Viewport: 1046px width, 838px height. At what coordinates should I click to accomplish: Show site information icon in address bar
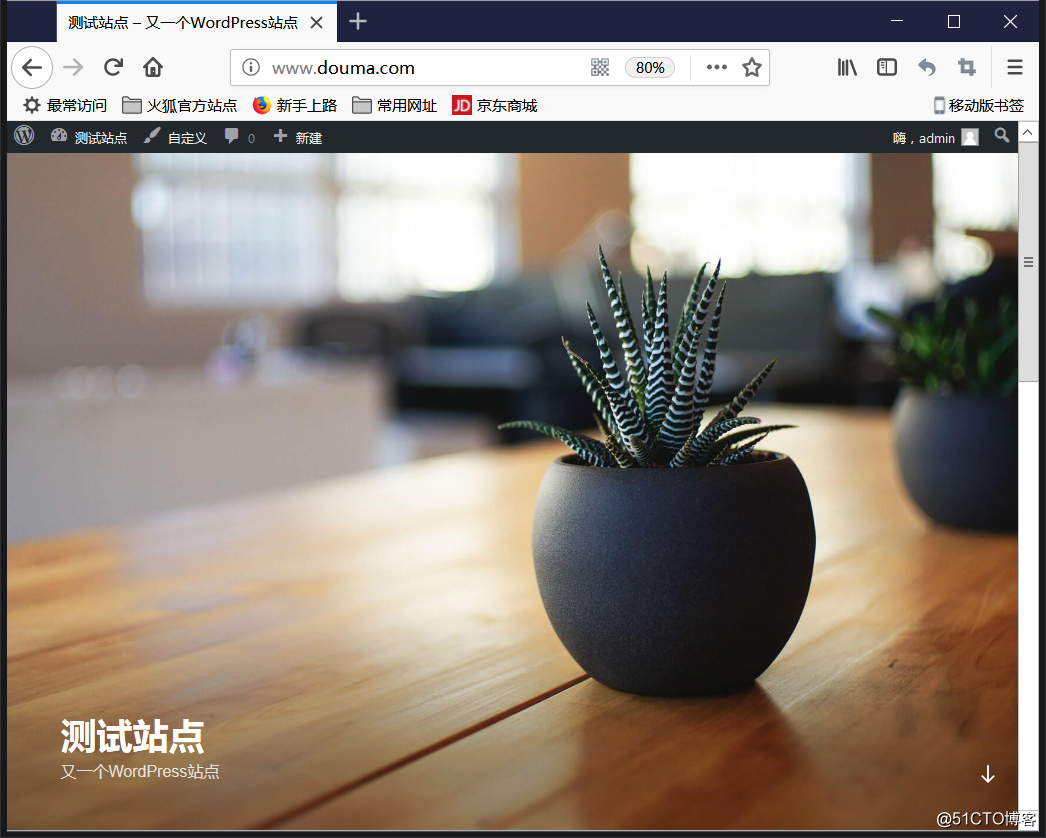click(251, 67)
